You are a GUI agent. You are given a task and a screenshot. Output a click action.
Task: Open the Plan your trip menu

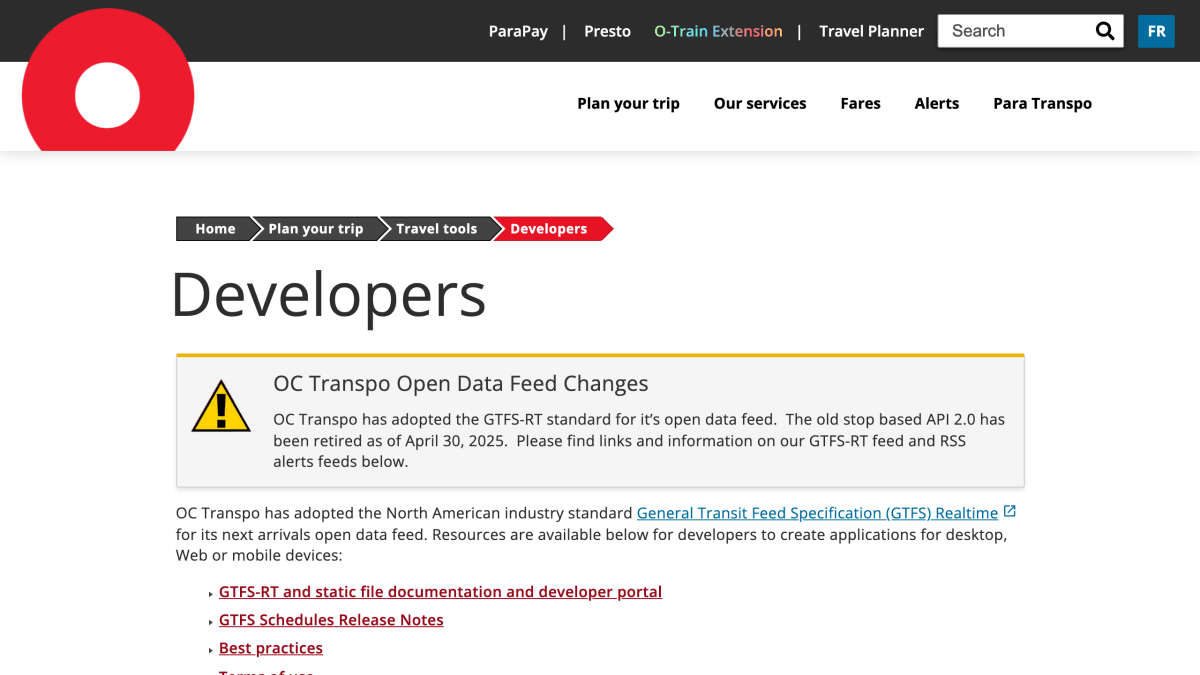tap(628, 103)
